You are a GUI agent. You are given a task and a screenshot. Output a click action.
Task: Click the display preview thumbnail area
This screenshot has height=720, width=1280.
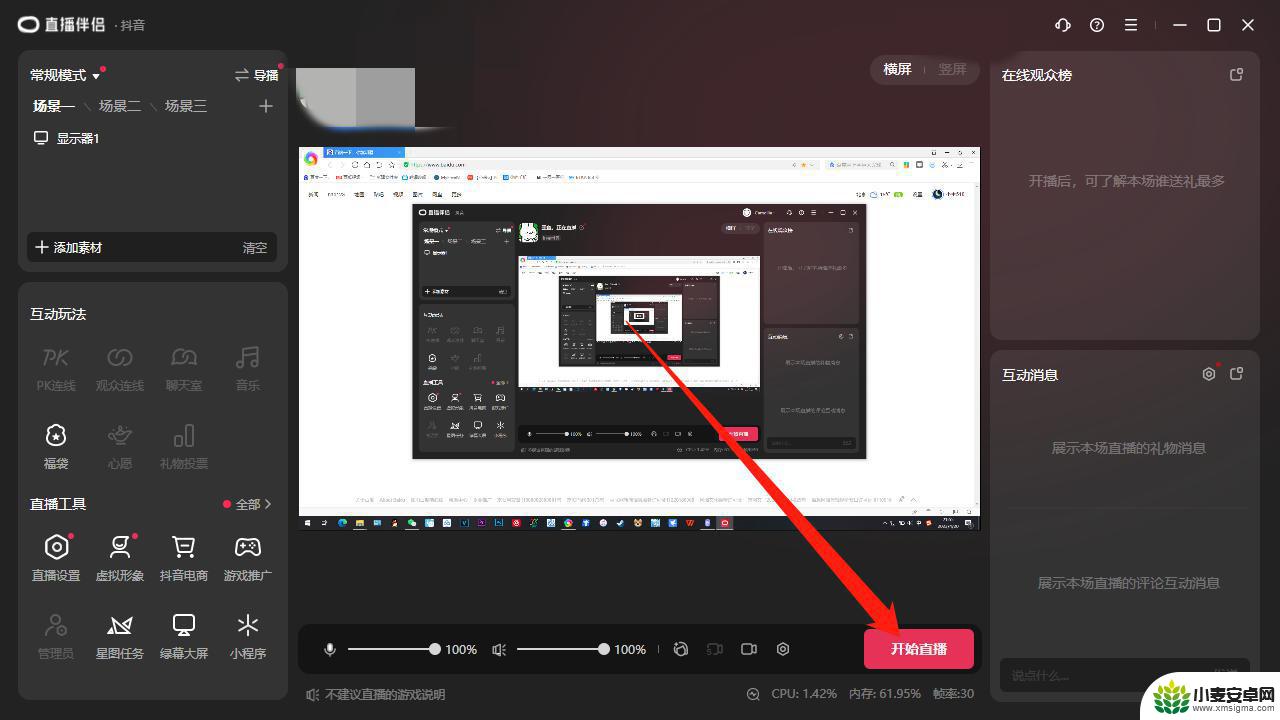point(639,339)
